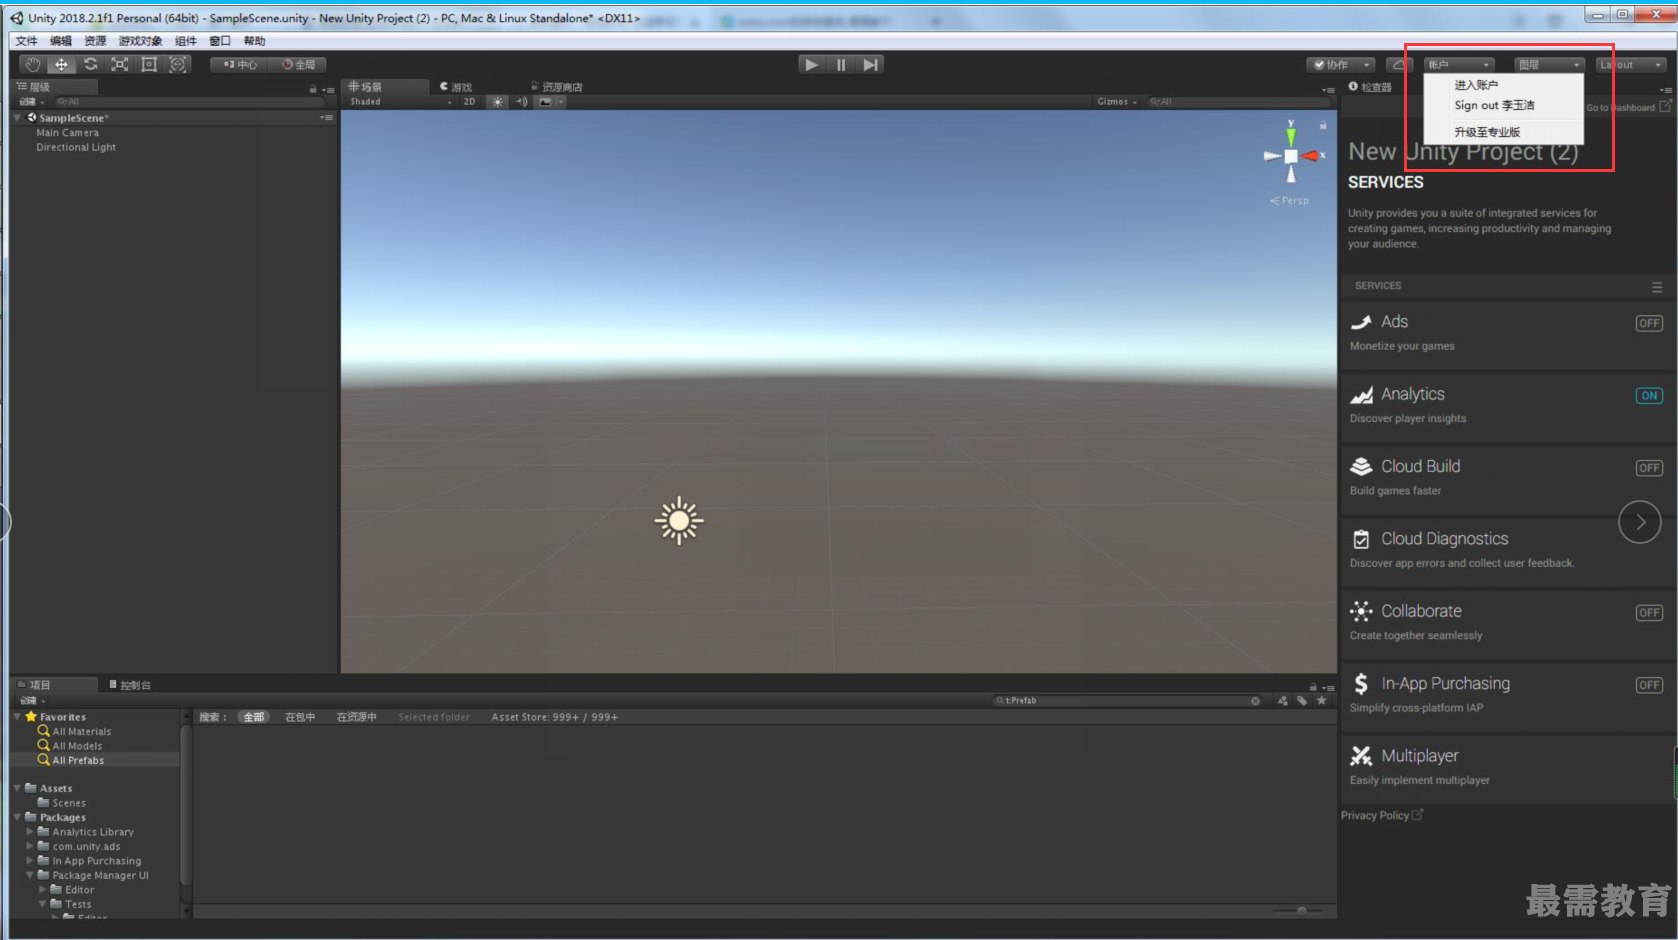Switch to the Scene tab
Image resolution: width=1678 pixels, height=940 pixels.
[385, 87]
